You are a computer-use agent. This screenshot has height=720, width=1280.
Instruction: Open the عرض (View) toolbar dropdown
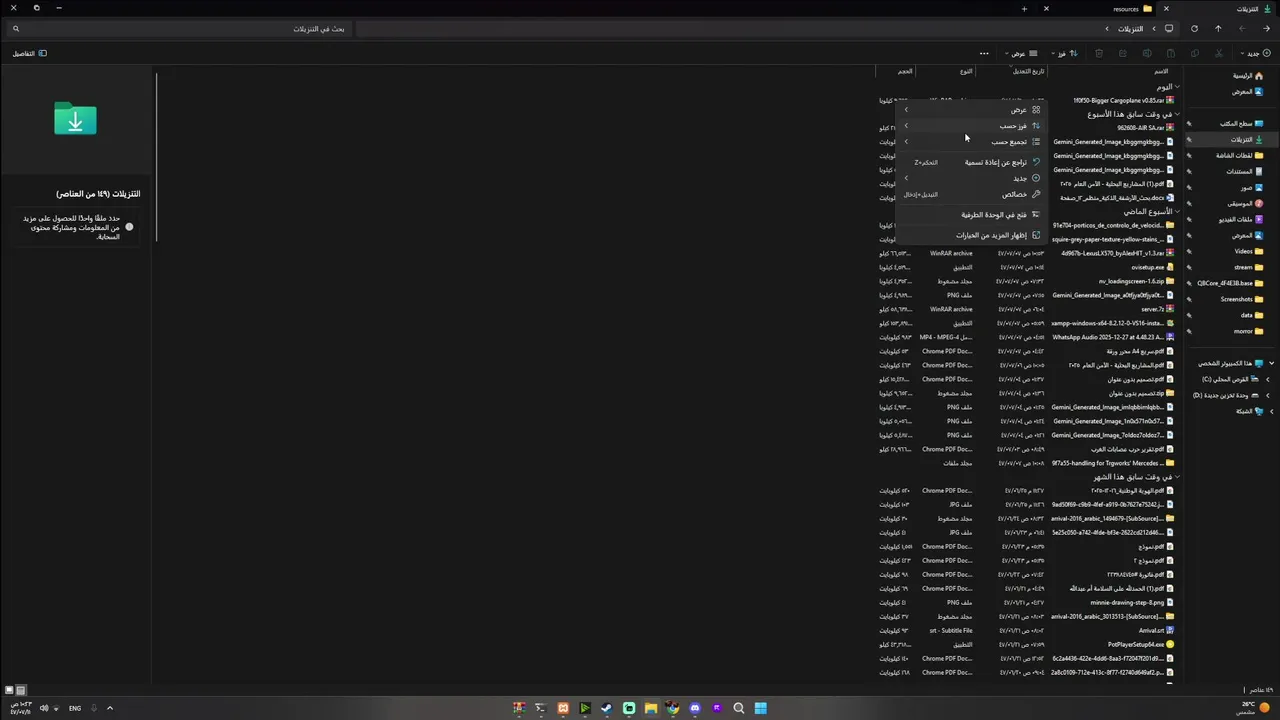1021,53
